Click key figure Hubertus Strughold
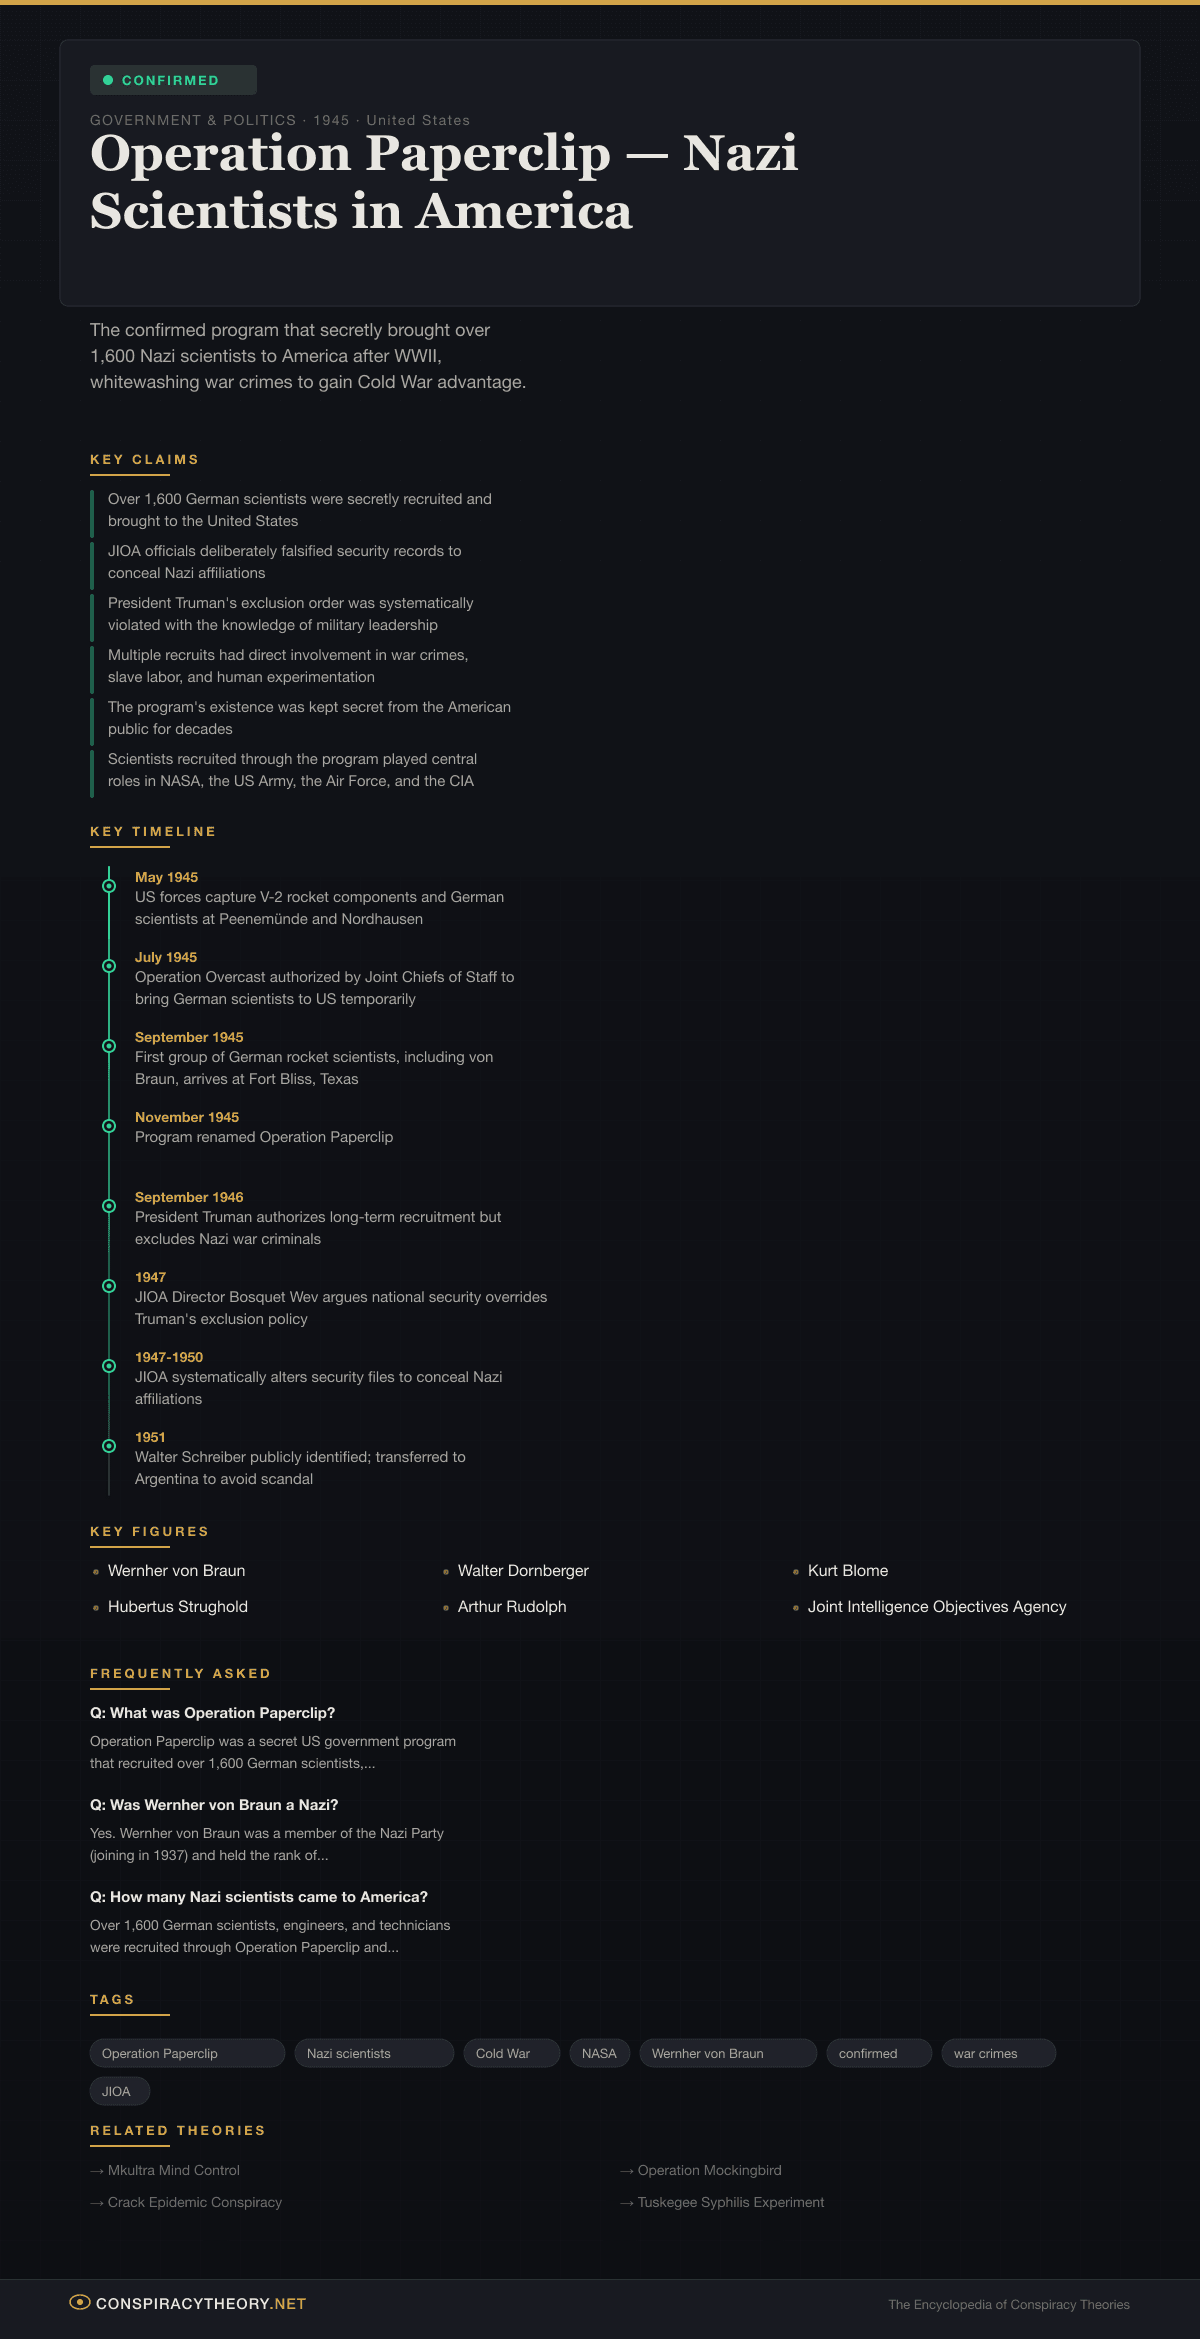 pyautogui.click(x=177, y=1607)
